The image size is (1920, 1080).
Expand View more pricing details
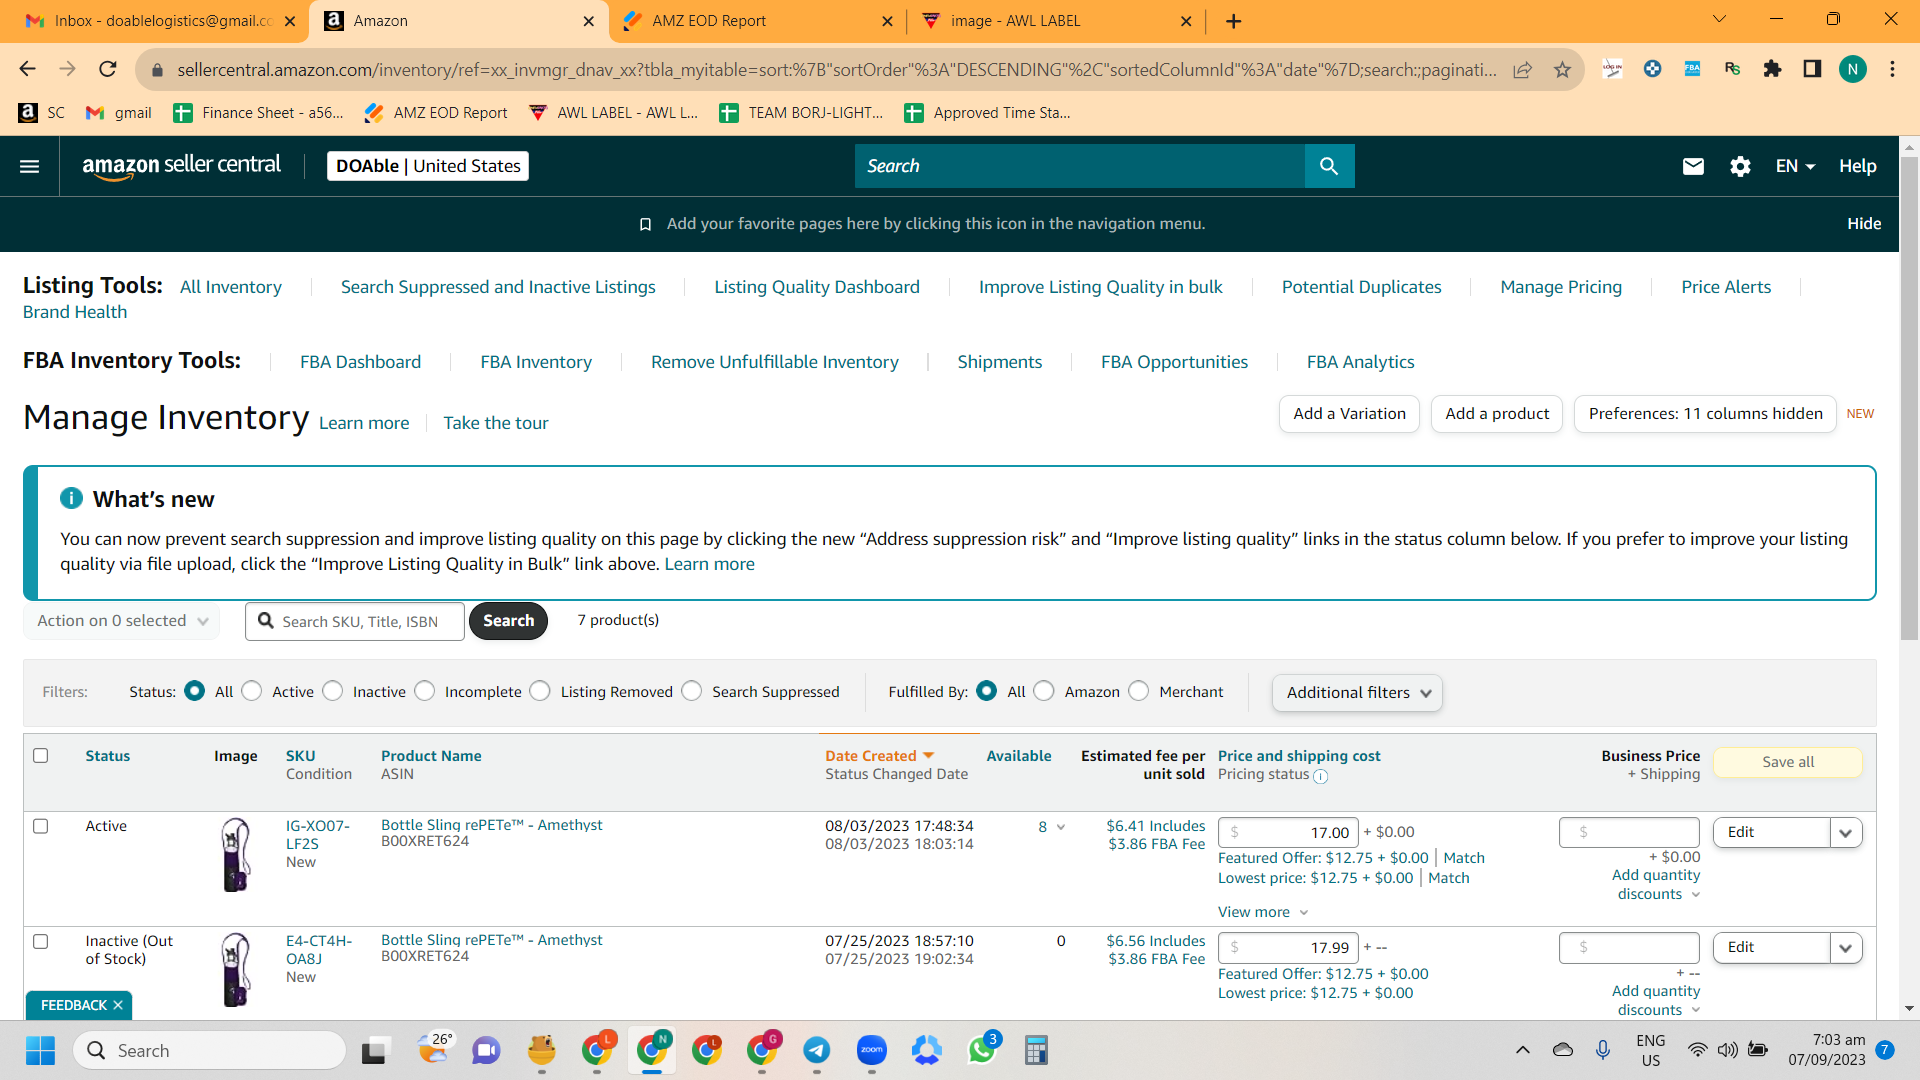(1263, 912)
